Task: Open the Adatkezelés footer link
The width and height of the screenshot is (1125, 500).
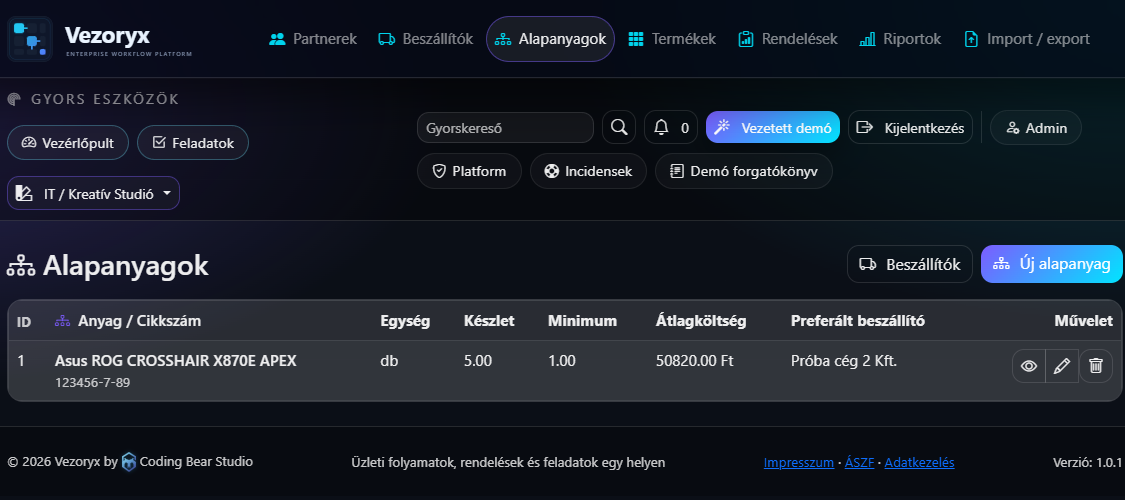Action: pos(919,463)
